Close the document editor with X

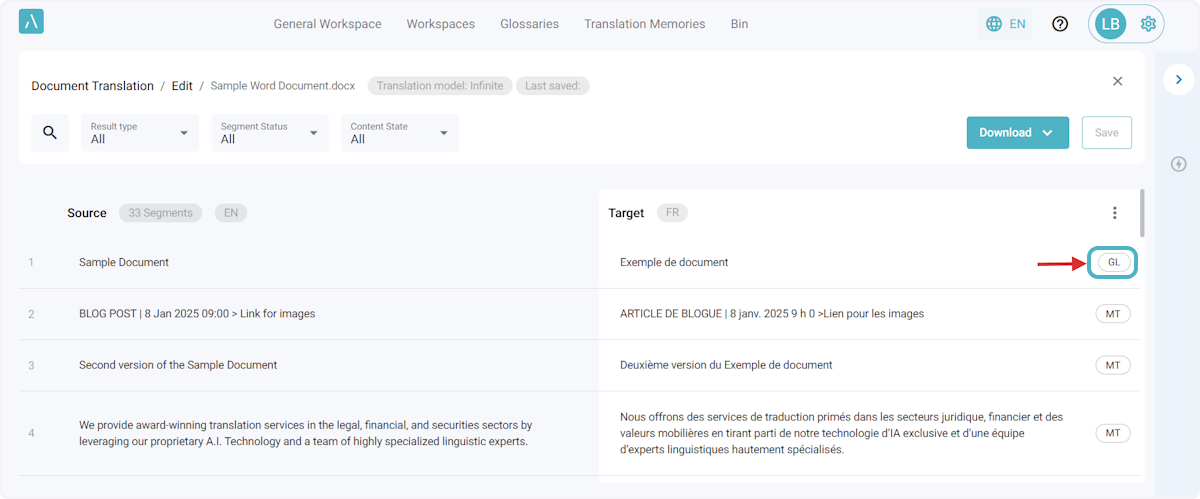[x=1118, y=81]
